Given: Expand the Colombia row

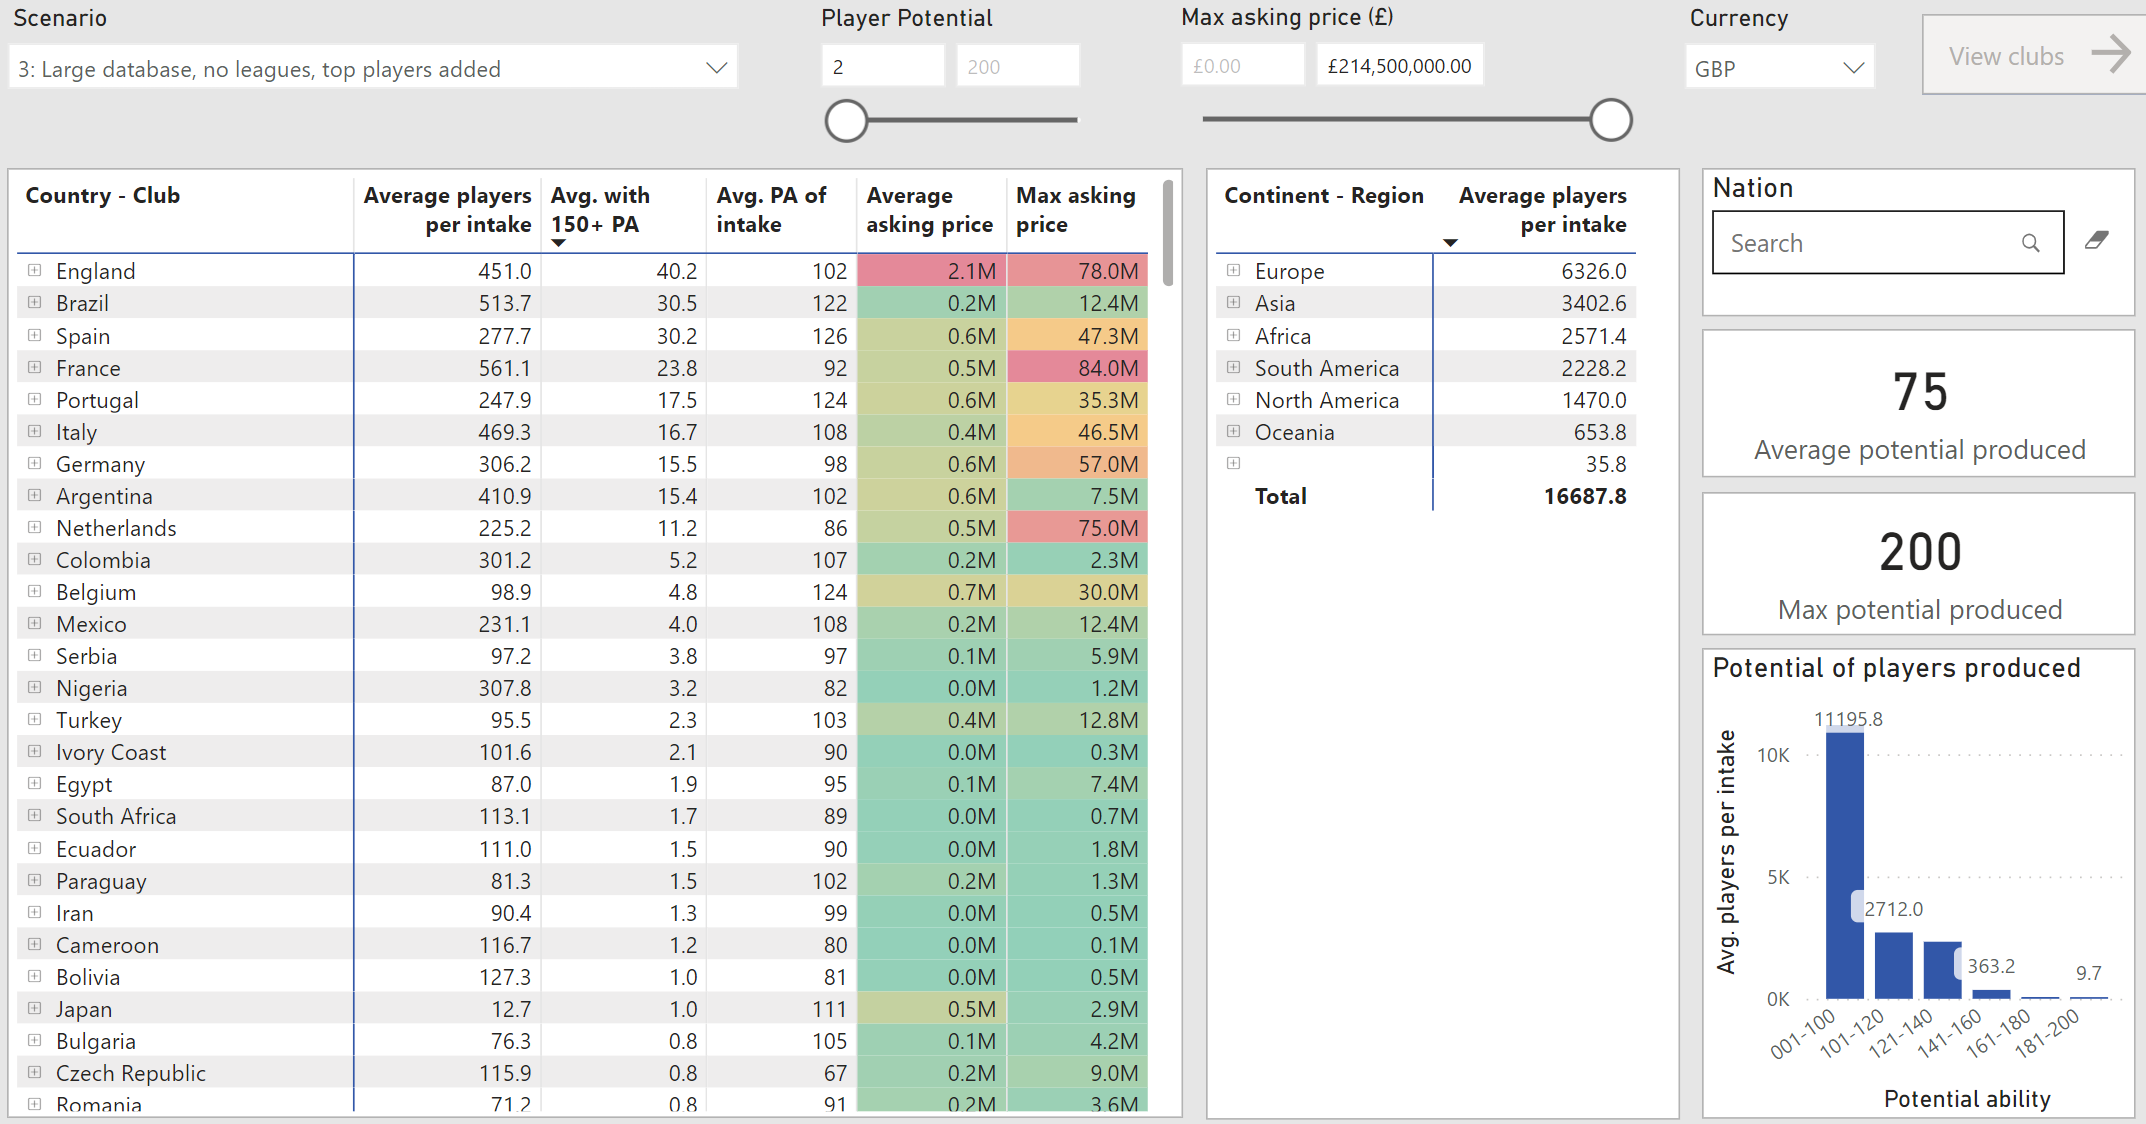Looking at the screenshot, I should (35, 559).
